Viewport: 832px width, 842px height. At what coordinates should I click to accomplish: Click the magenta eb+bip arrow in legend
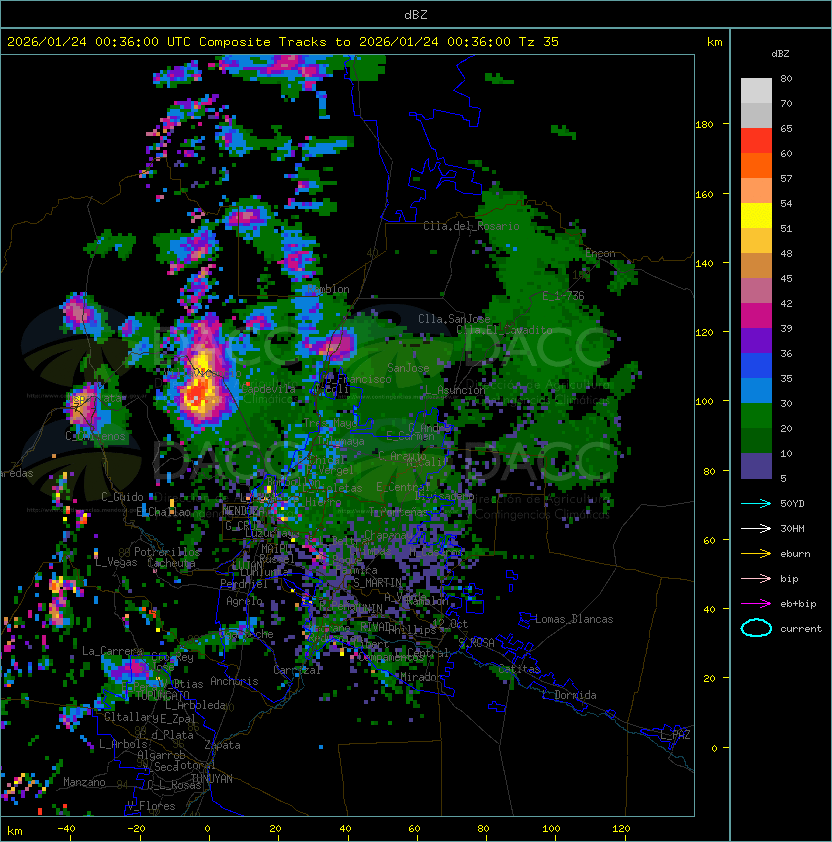(756, 604)
